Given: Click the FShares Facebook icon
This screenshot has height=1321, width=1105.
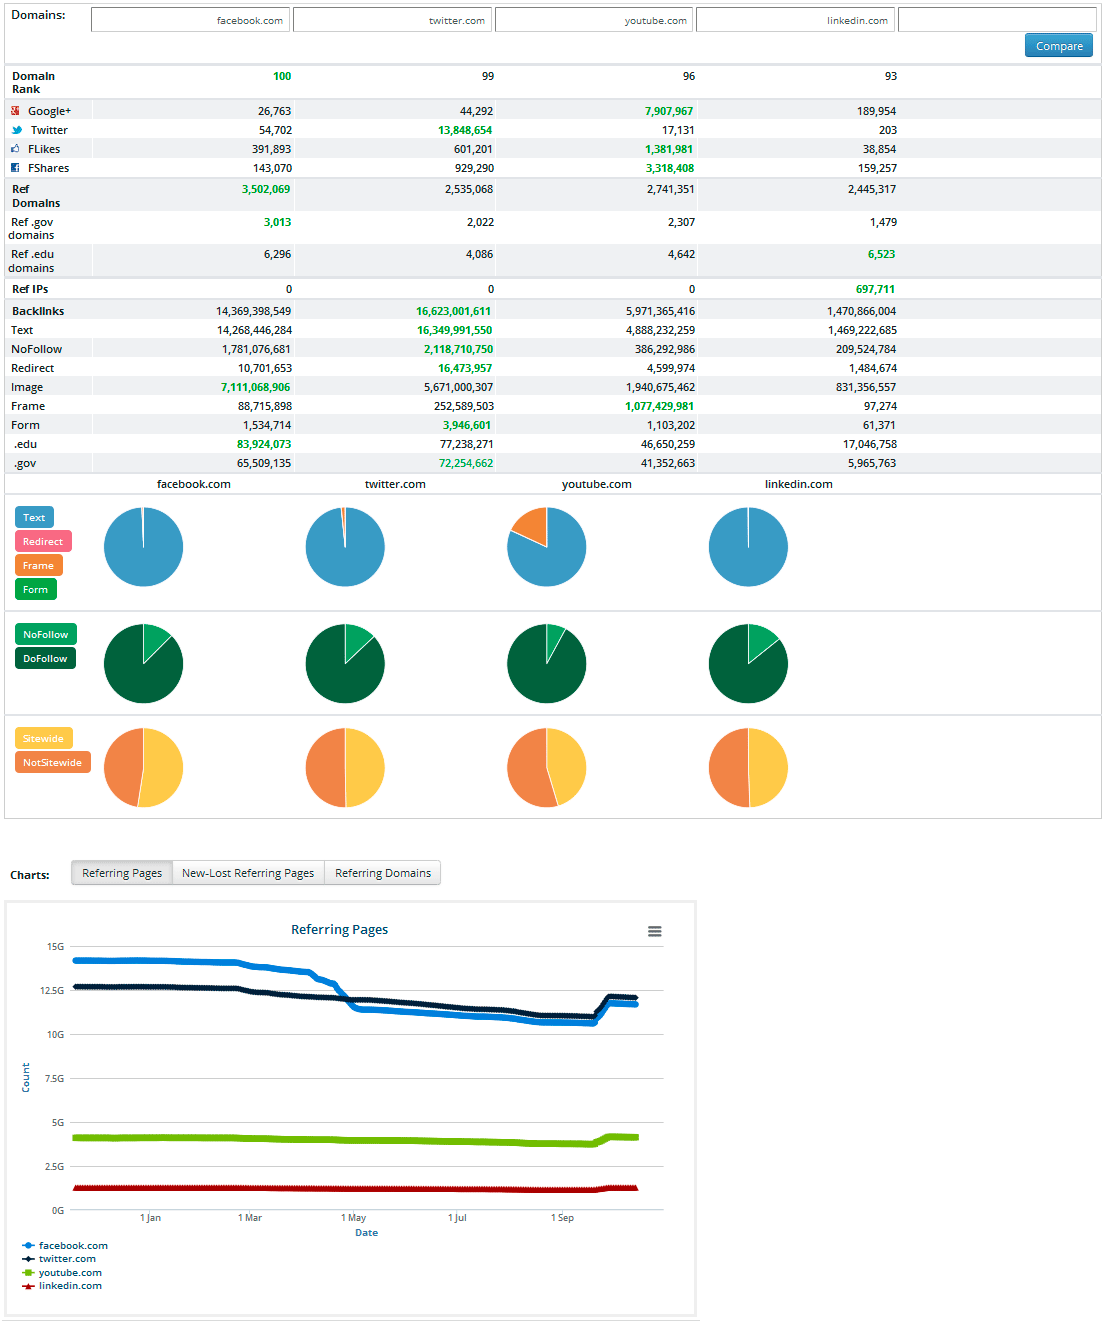Looking at the screenshot, I should click(16, 168).
